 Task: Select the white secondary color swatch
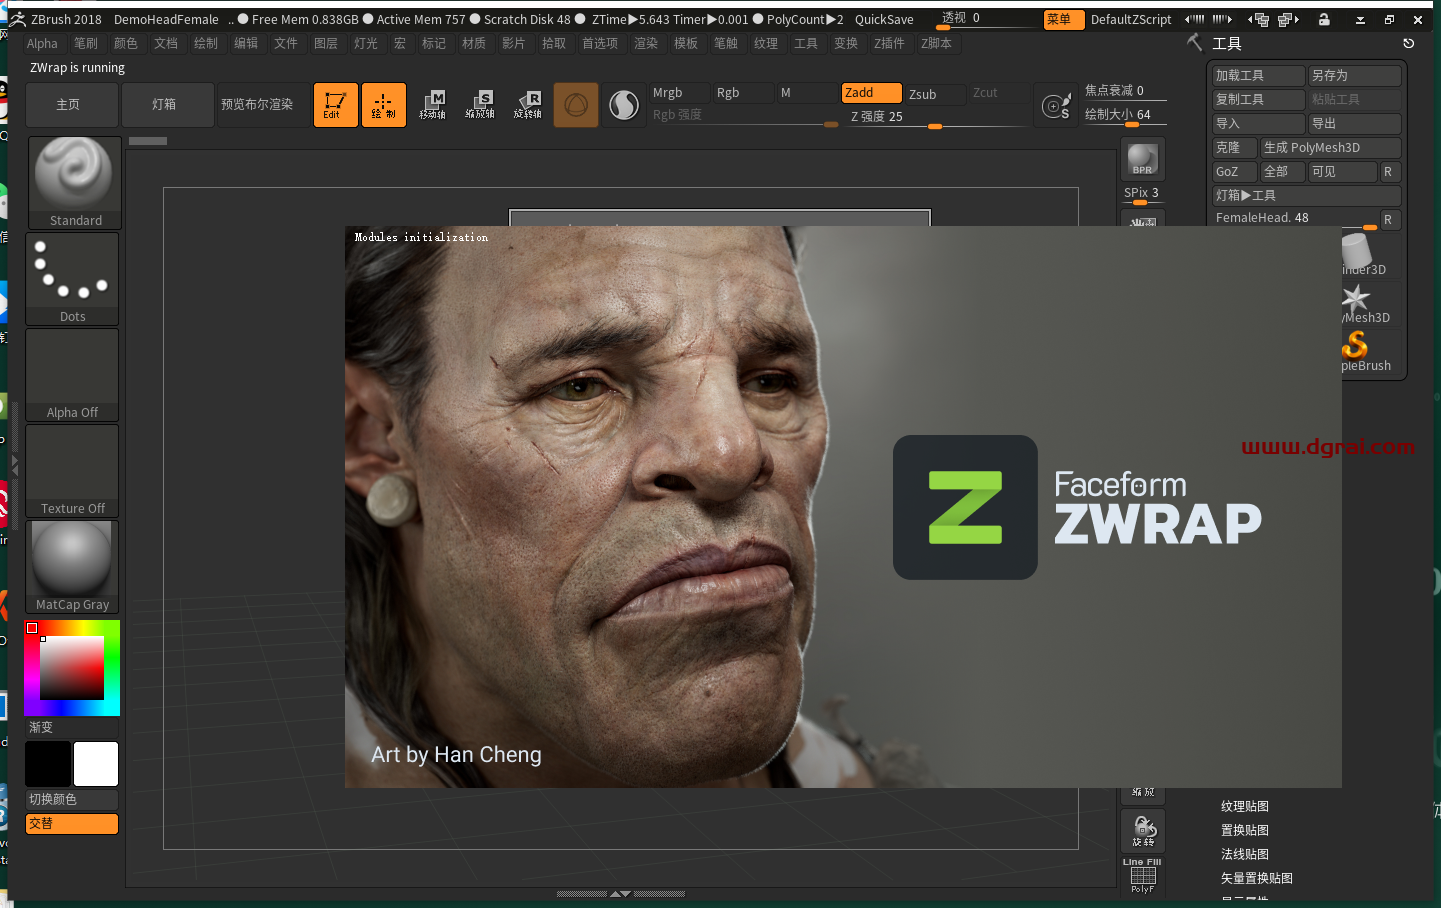96,764
